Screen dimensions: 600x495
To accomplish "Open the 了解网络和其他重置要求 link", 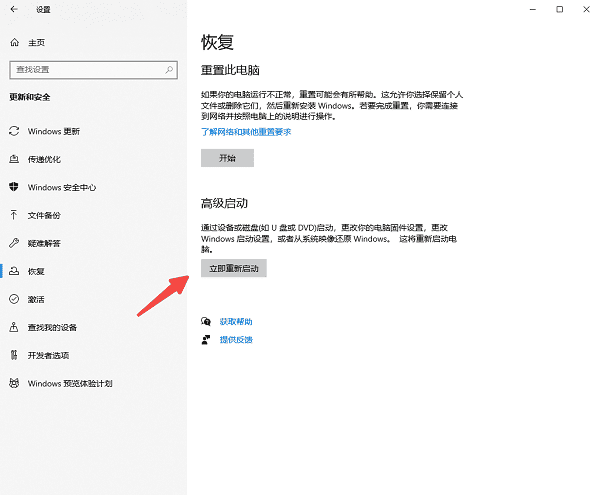I will pyautogui.click(x=246, y=131).
